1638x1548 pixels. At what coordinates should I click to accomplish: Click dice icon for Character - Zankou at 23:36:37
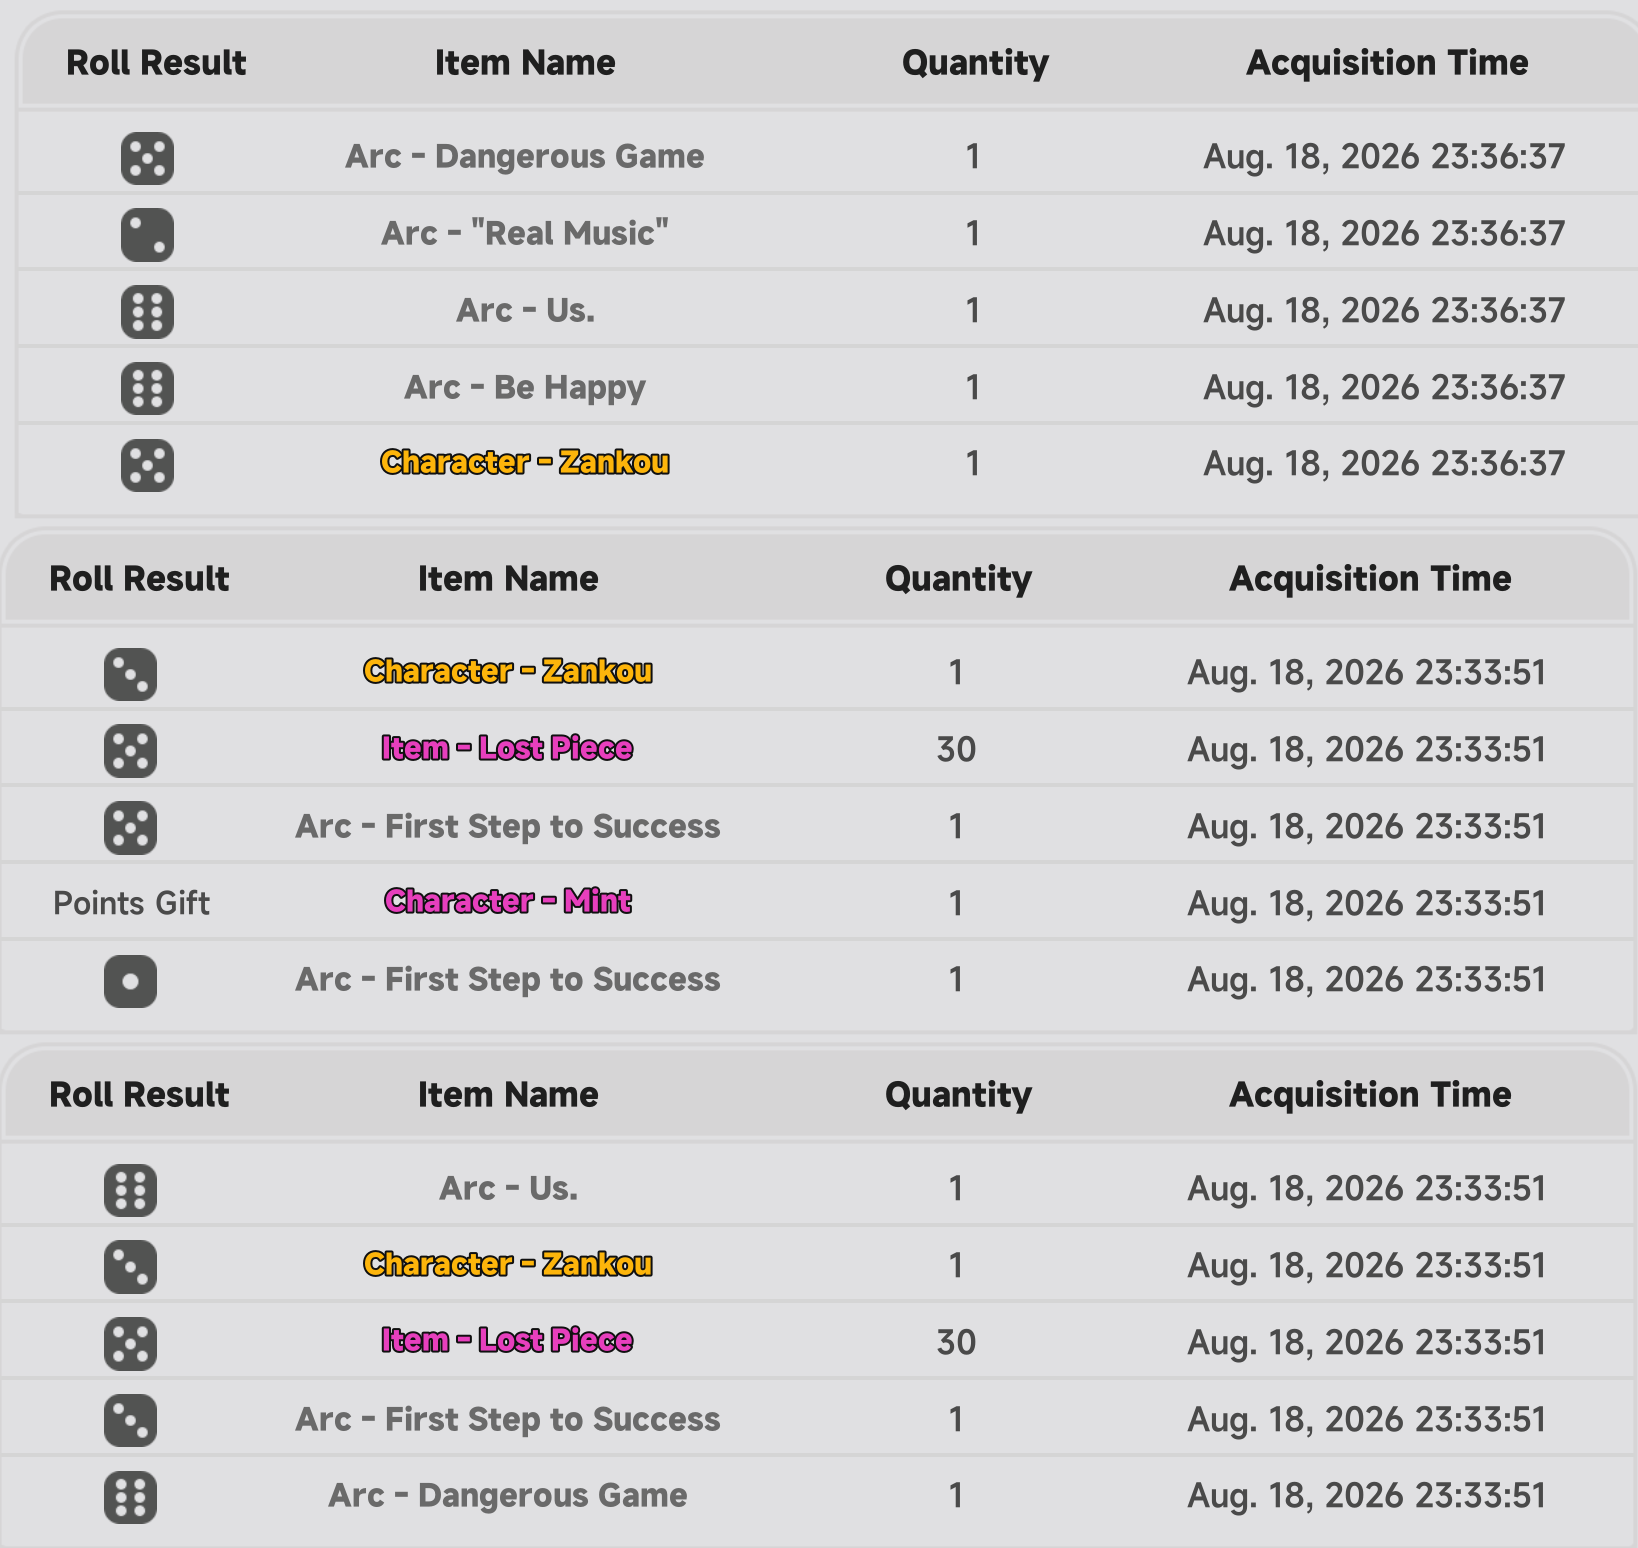tap(147, 465)
